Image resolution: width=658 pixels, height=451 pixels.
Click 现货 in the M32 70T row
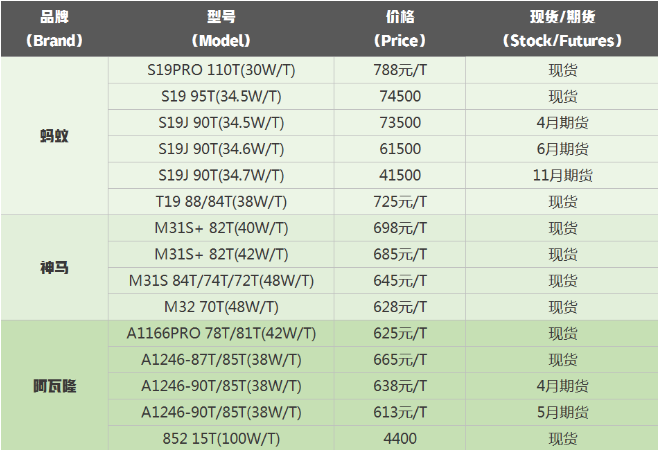coord(562,307)
